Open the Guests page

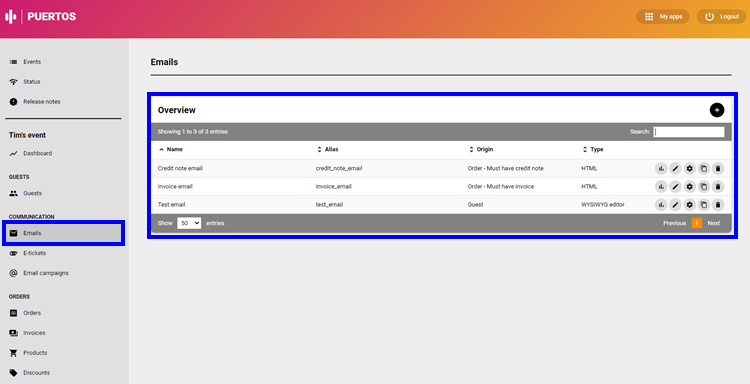[33, 193]
